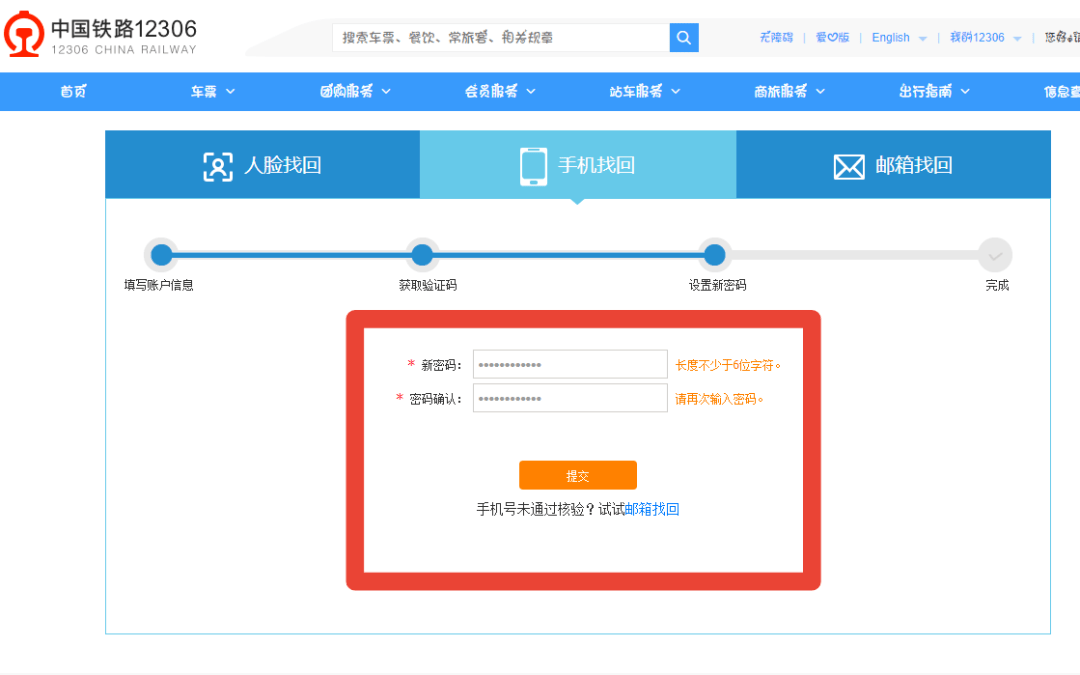Viewport: 1080px width, 675px height.
Task: Open the English language dropdown
Action: pyautogui.click(x=898, y=38)
